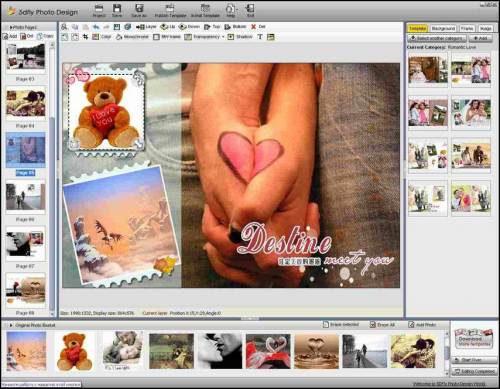Viewport: 500px width, 389px height.
Task: Switch to the Template tab
Action: [x=418, y=29]
